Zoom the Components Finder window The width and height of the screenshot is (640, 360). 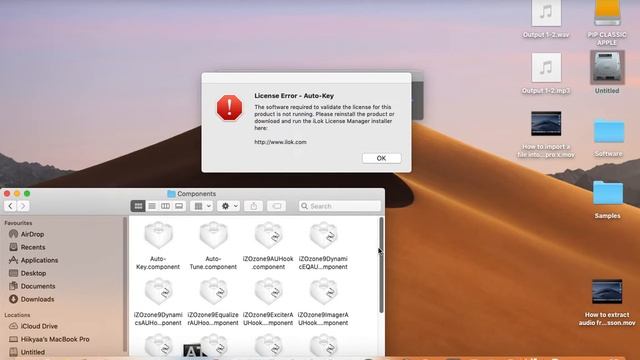tap(27, 193)
